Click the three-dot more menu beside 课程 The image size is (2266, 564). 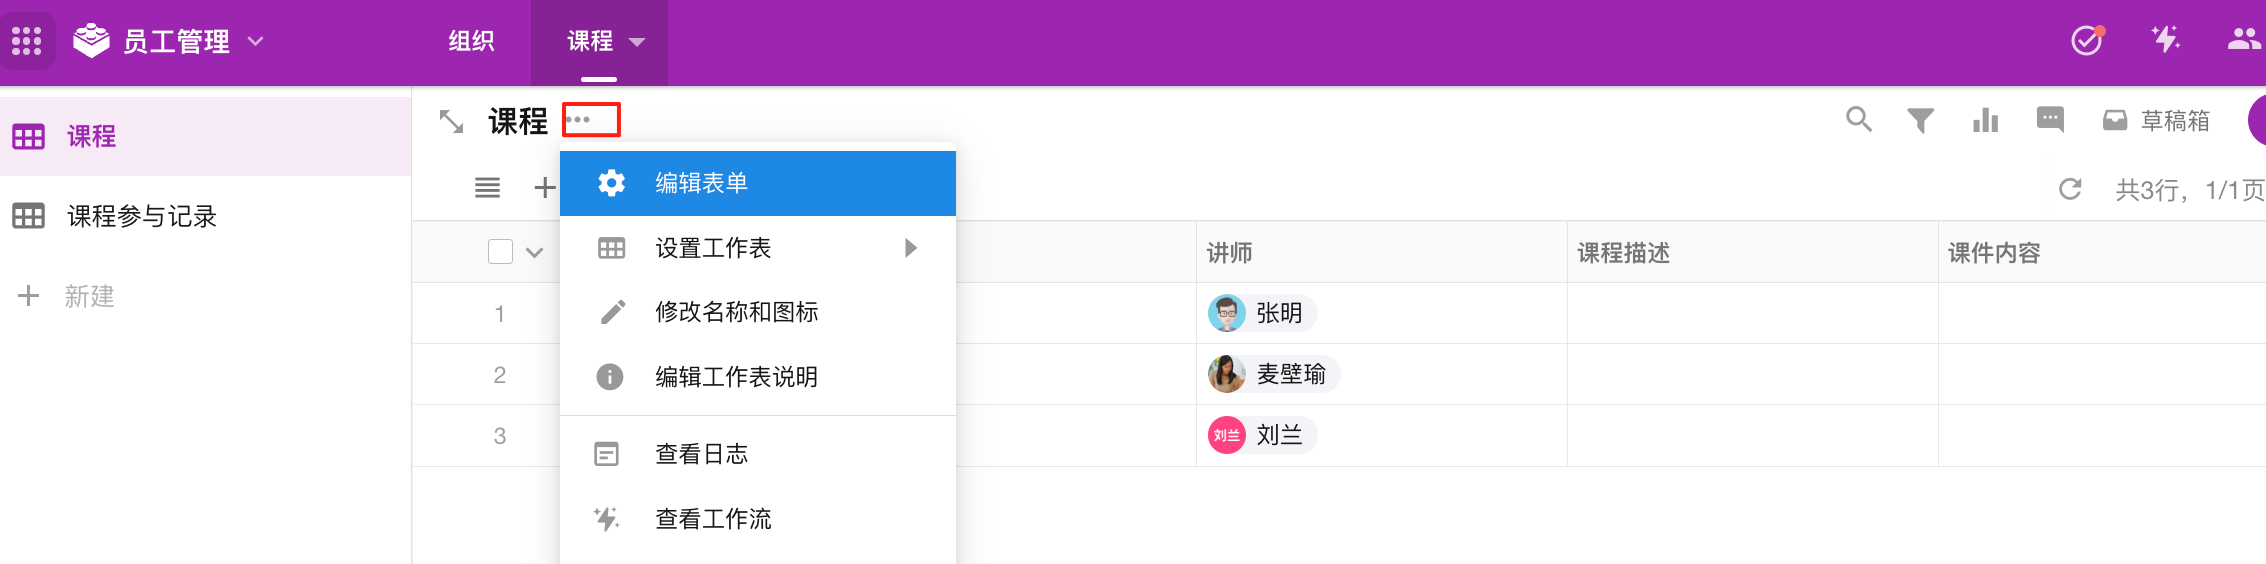pyautogui.click(x=578, y=120)
